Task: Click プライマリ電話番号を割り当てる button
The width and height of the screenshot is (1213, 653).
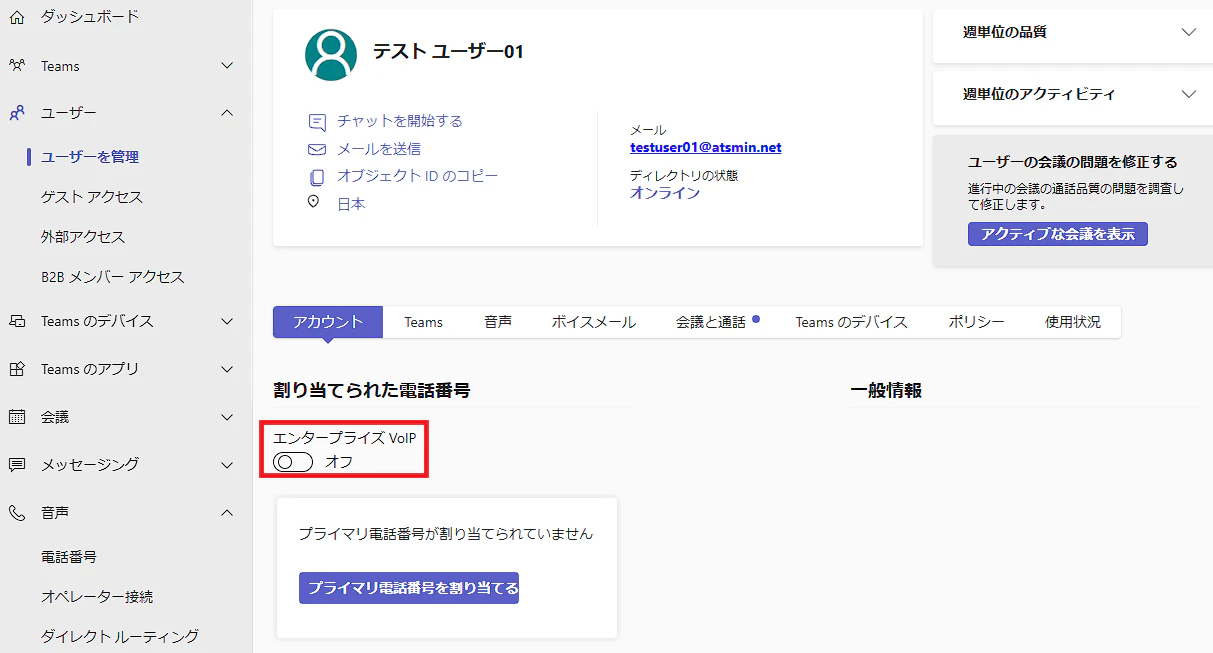Action: click(x=409, y=588)
